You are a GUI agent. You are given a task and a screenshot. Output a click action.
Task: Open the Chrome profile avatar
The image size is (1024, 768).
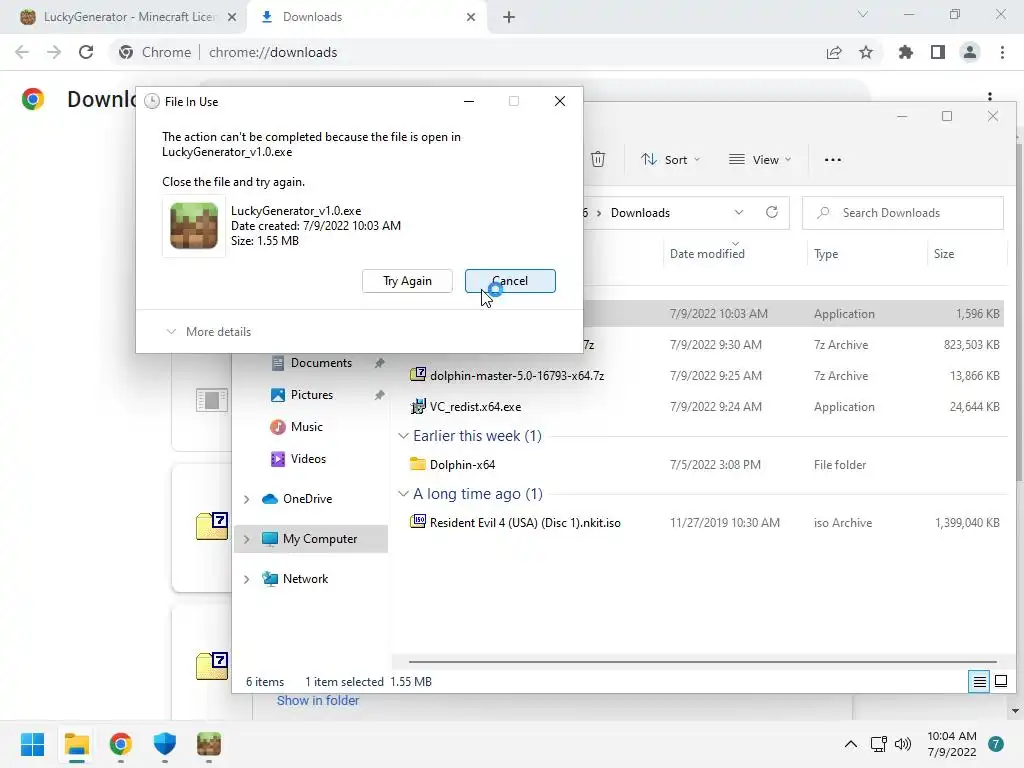point(970,52)
